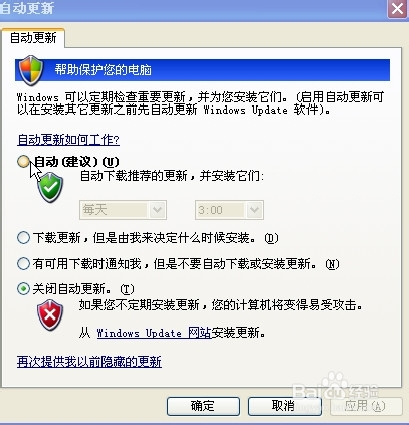
Task: Open the 3:00 time dropdown
Action: 229,210
